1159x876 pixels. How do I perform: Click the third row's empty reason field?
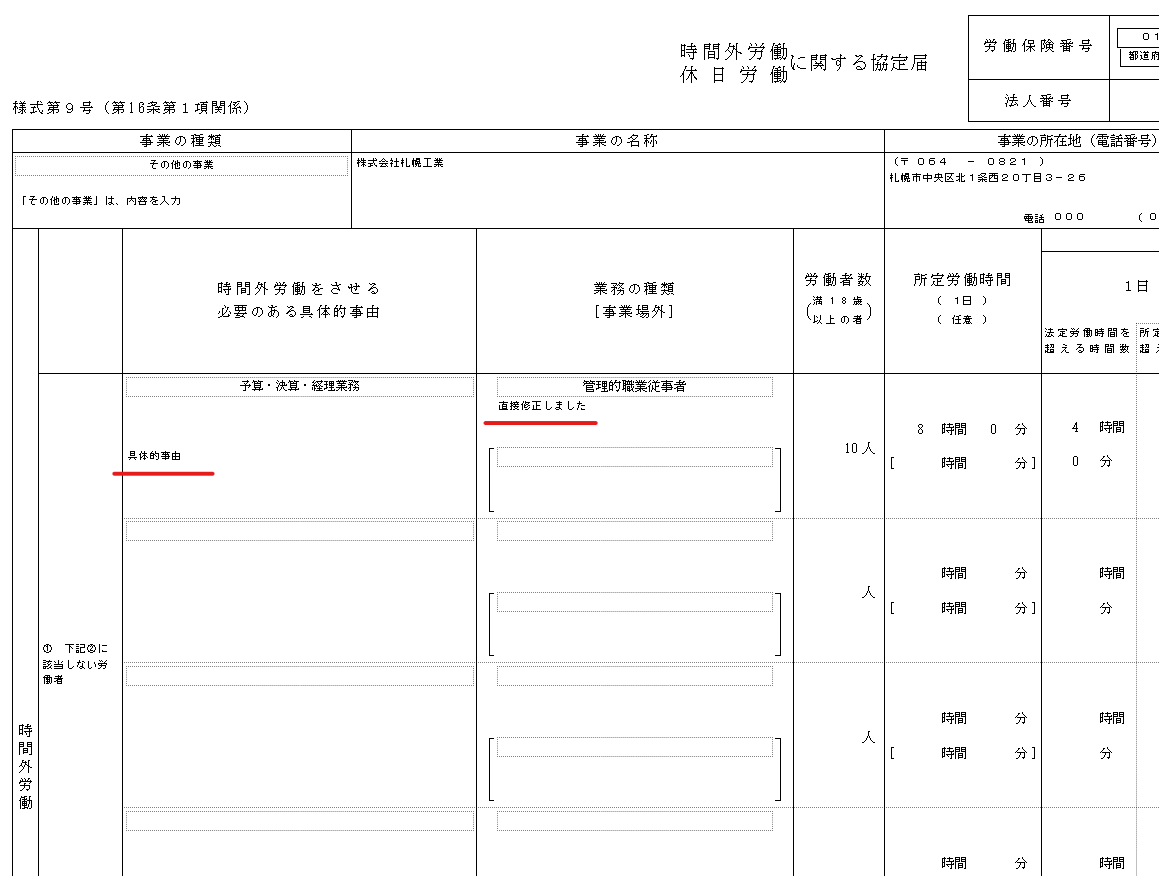[299, 677]
